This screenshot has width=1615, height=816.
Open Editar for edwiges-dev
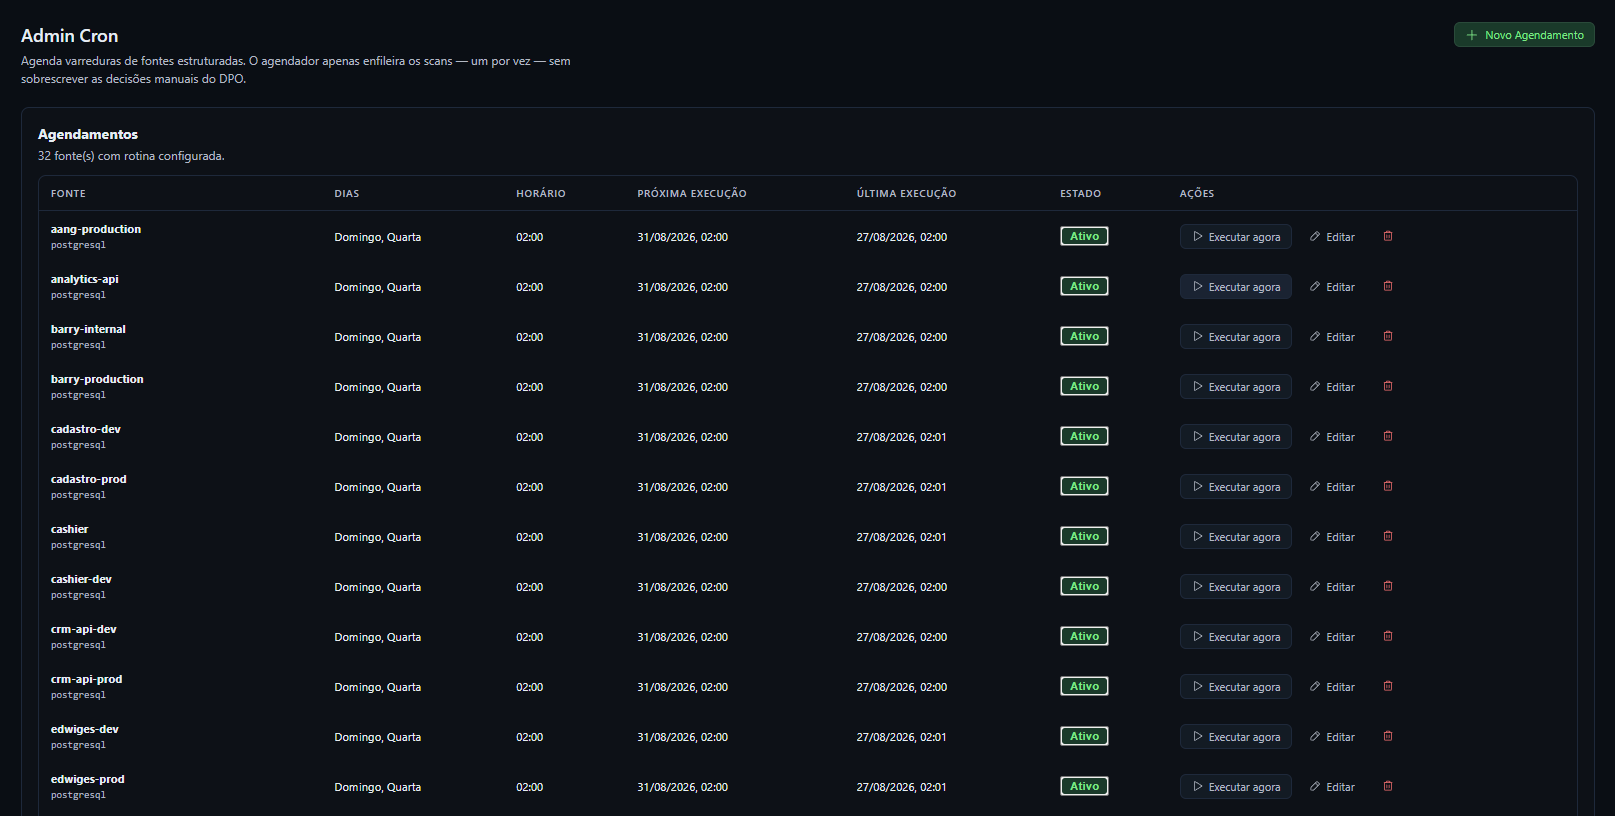click(x=1332, y=737)
